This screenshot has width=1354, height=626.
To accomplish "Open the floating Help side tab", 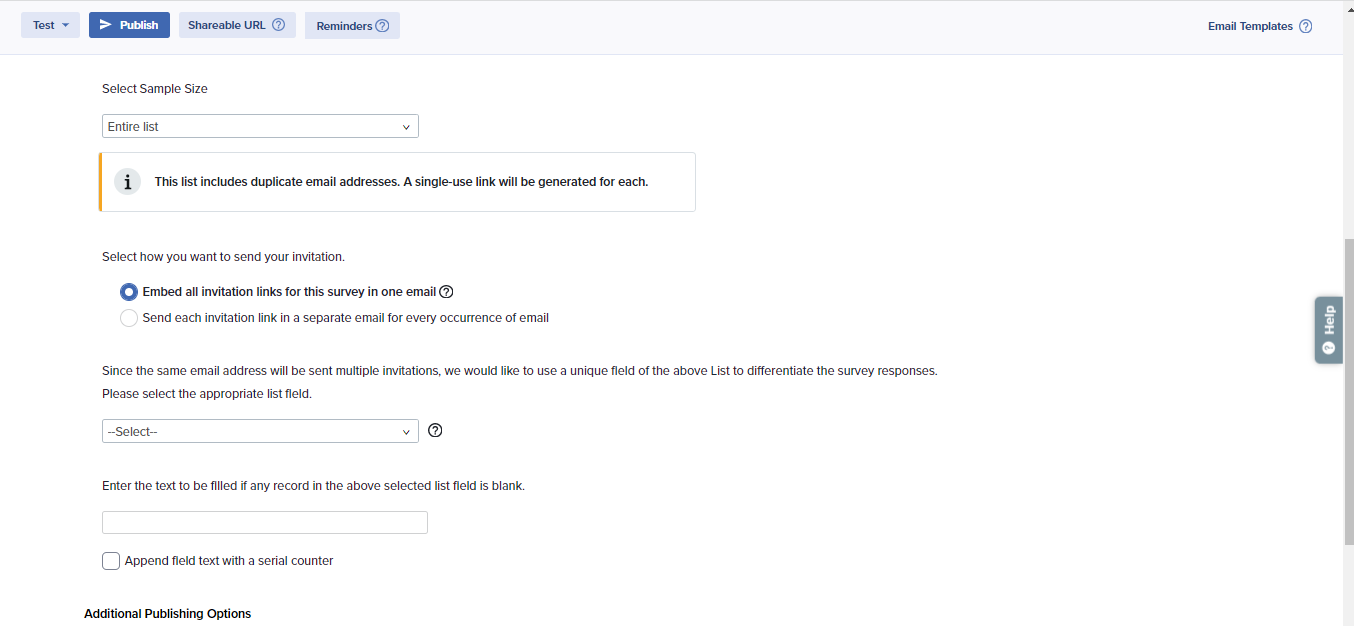I will (1328, 329).
